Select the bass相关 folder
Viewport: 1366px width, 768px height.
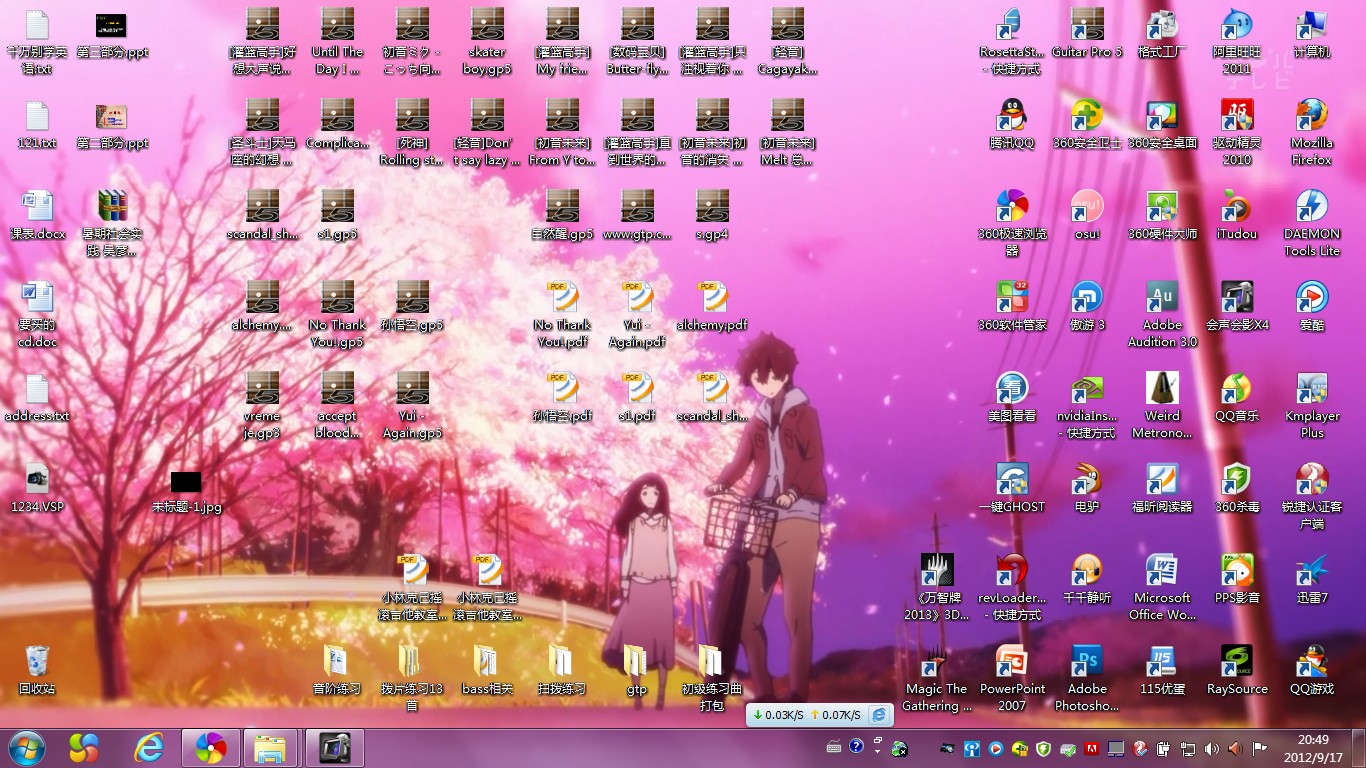point(487,662)
